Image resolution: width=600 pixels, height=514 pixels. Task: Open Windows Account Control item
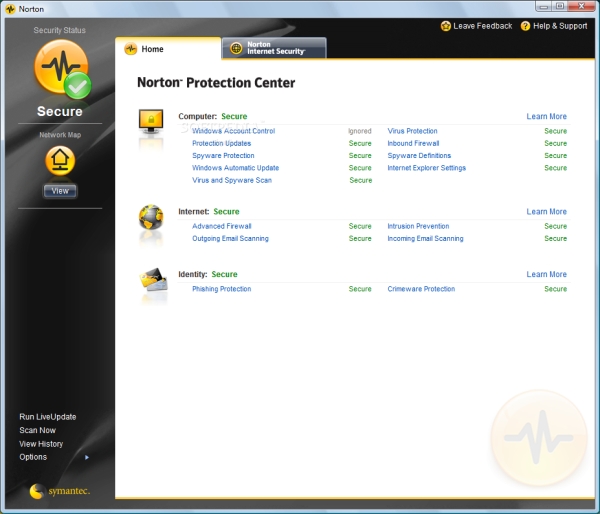(233, 131)
